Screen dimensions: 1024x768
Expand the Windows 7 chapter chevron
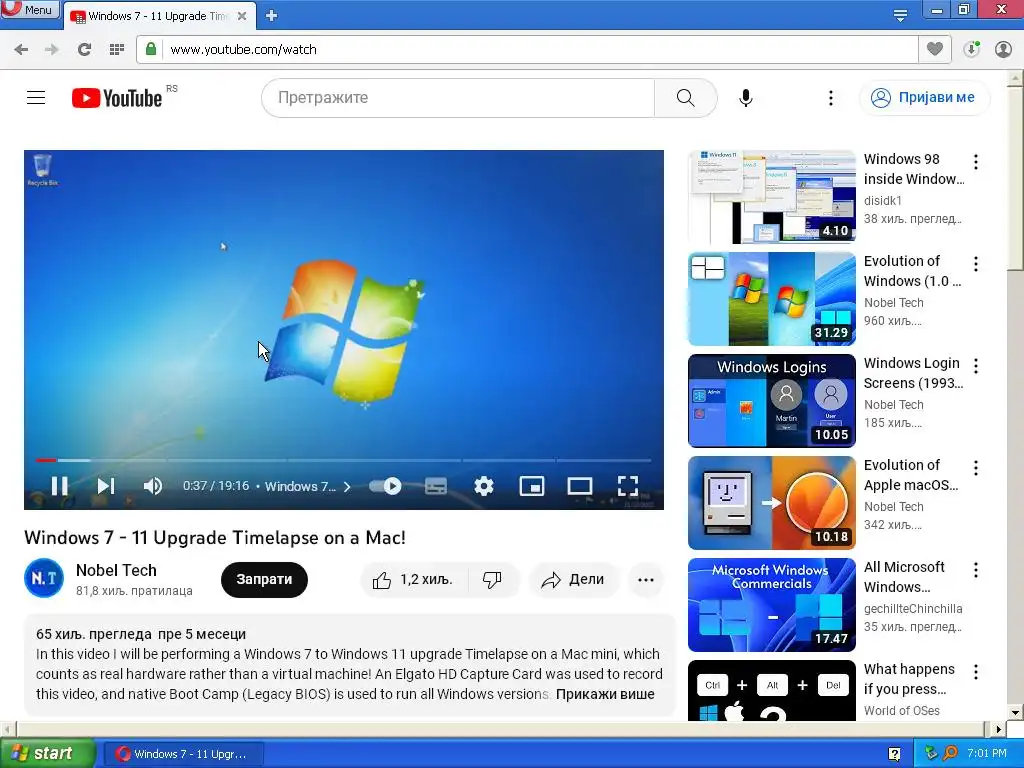point(347,487)
